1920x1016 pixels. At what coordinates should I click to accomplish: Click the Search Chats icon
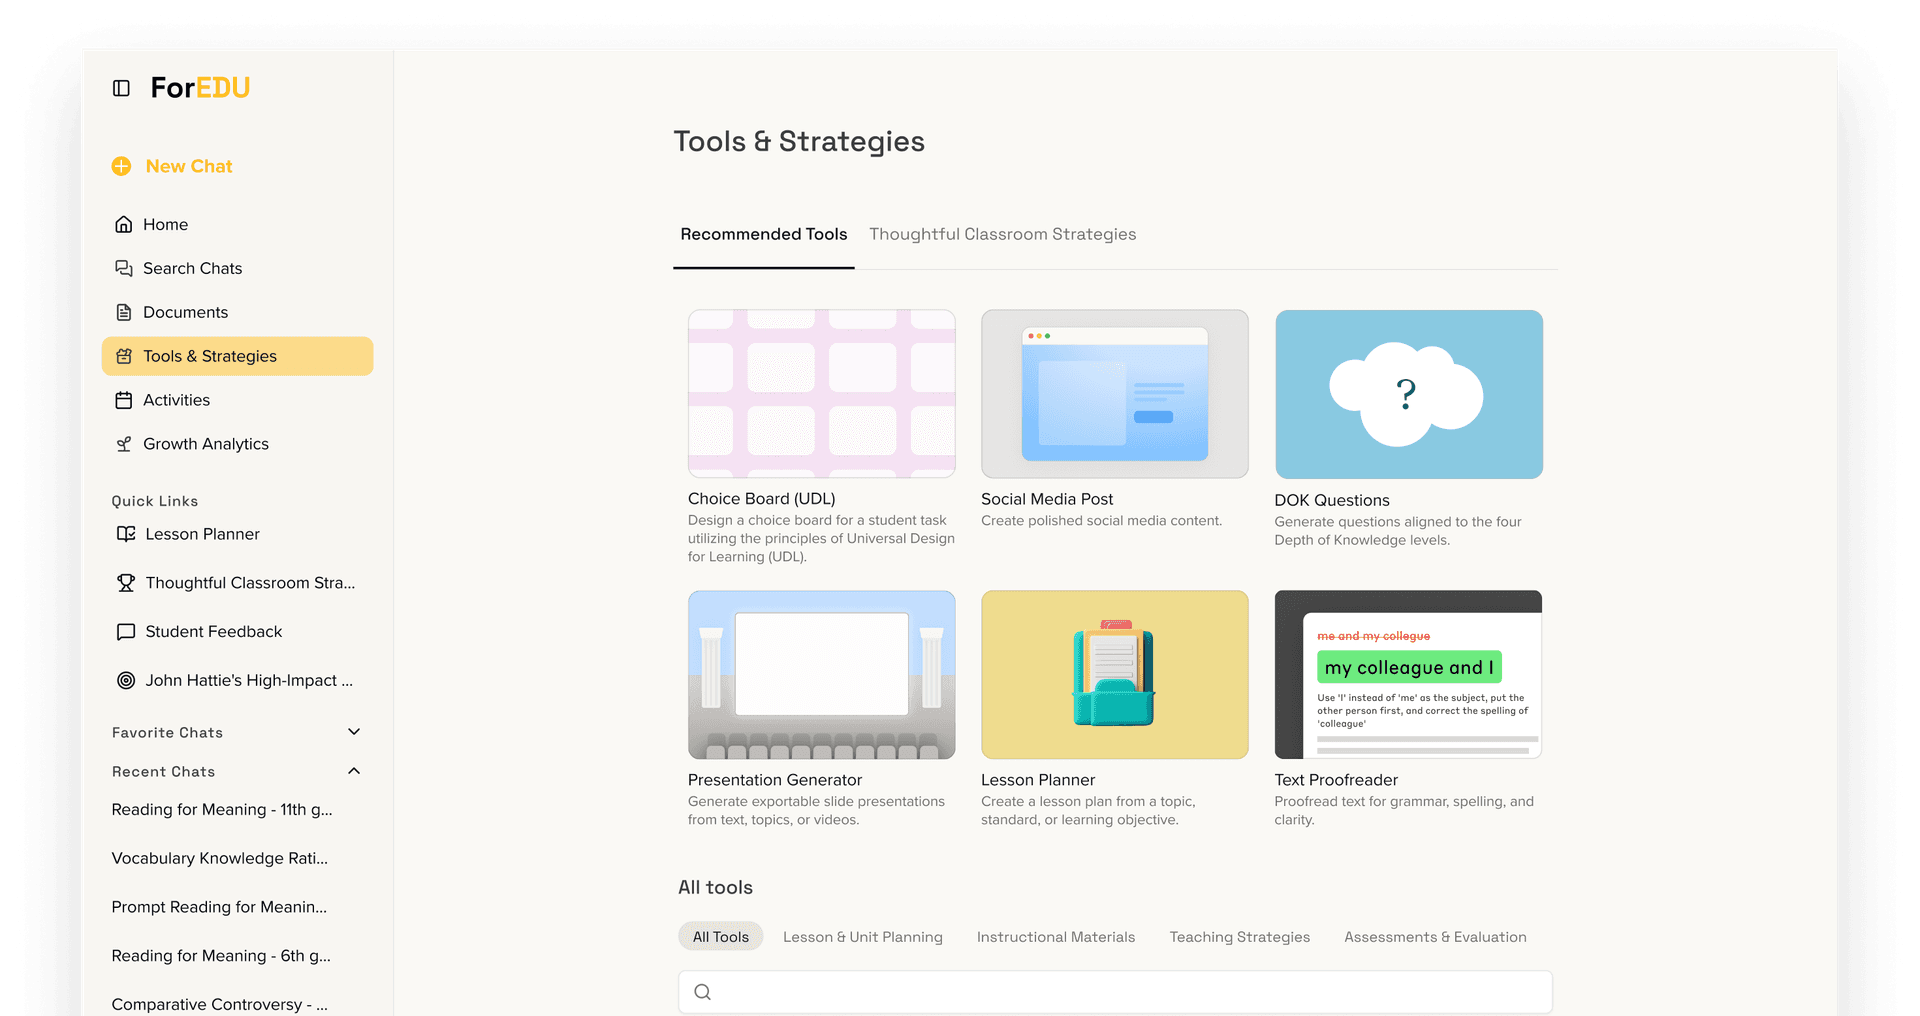(x=124, y=268)
